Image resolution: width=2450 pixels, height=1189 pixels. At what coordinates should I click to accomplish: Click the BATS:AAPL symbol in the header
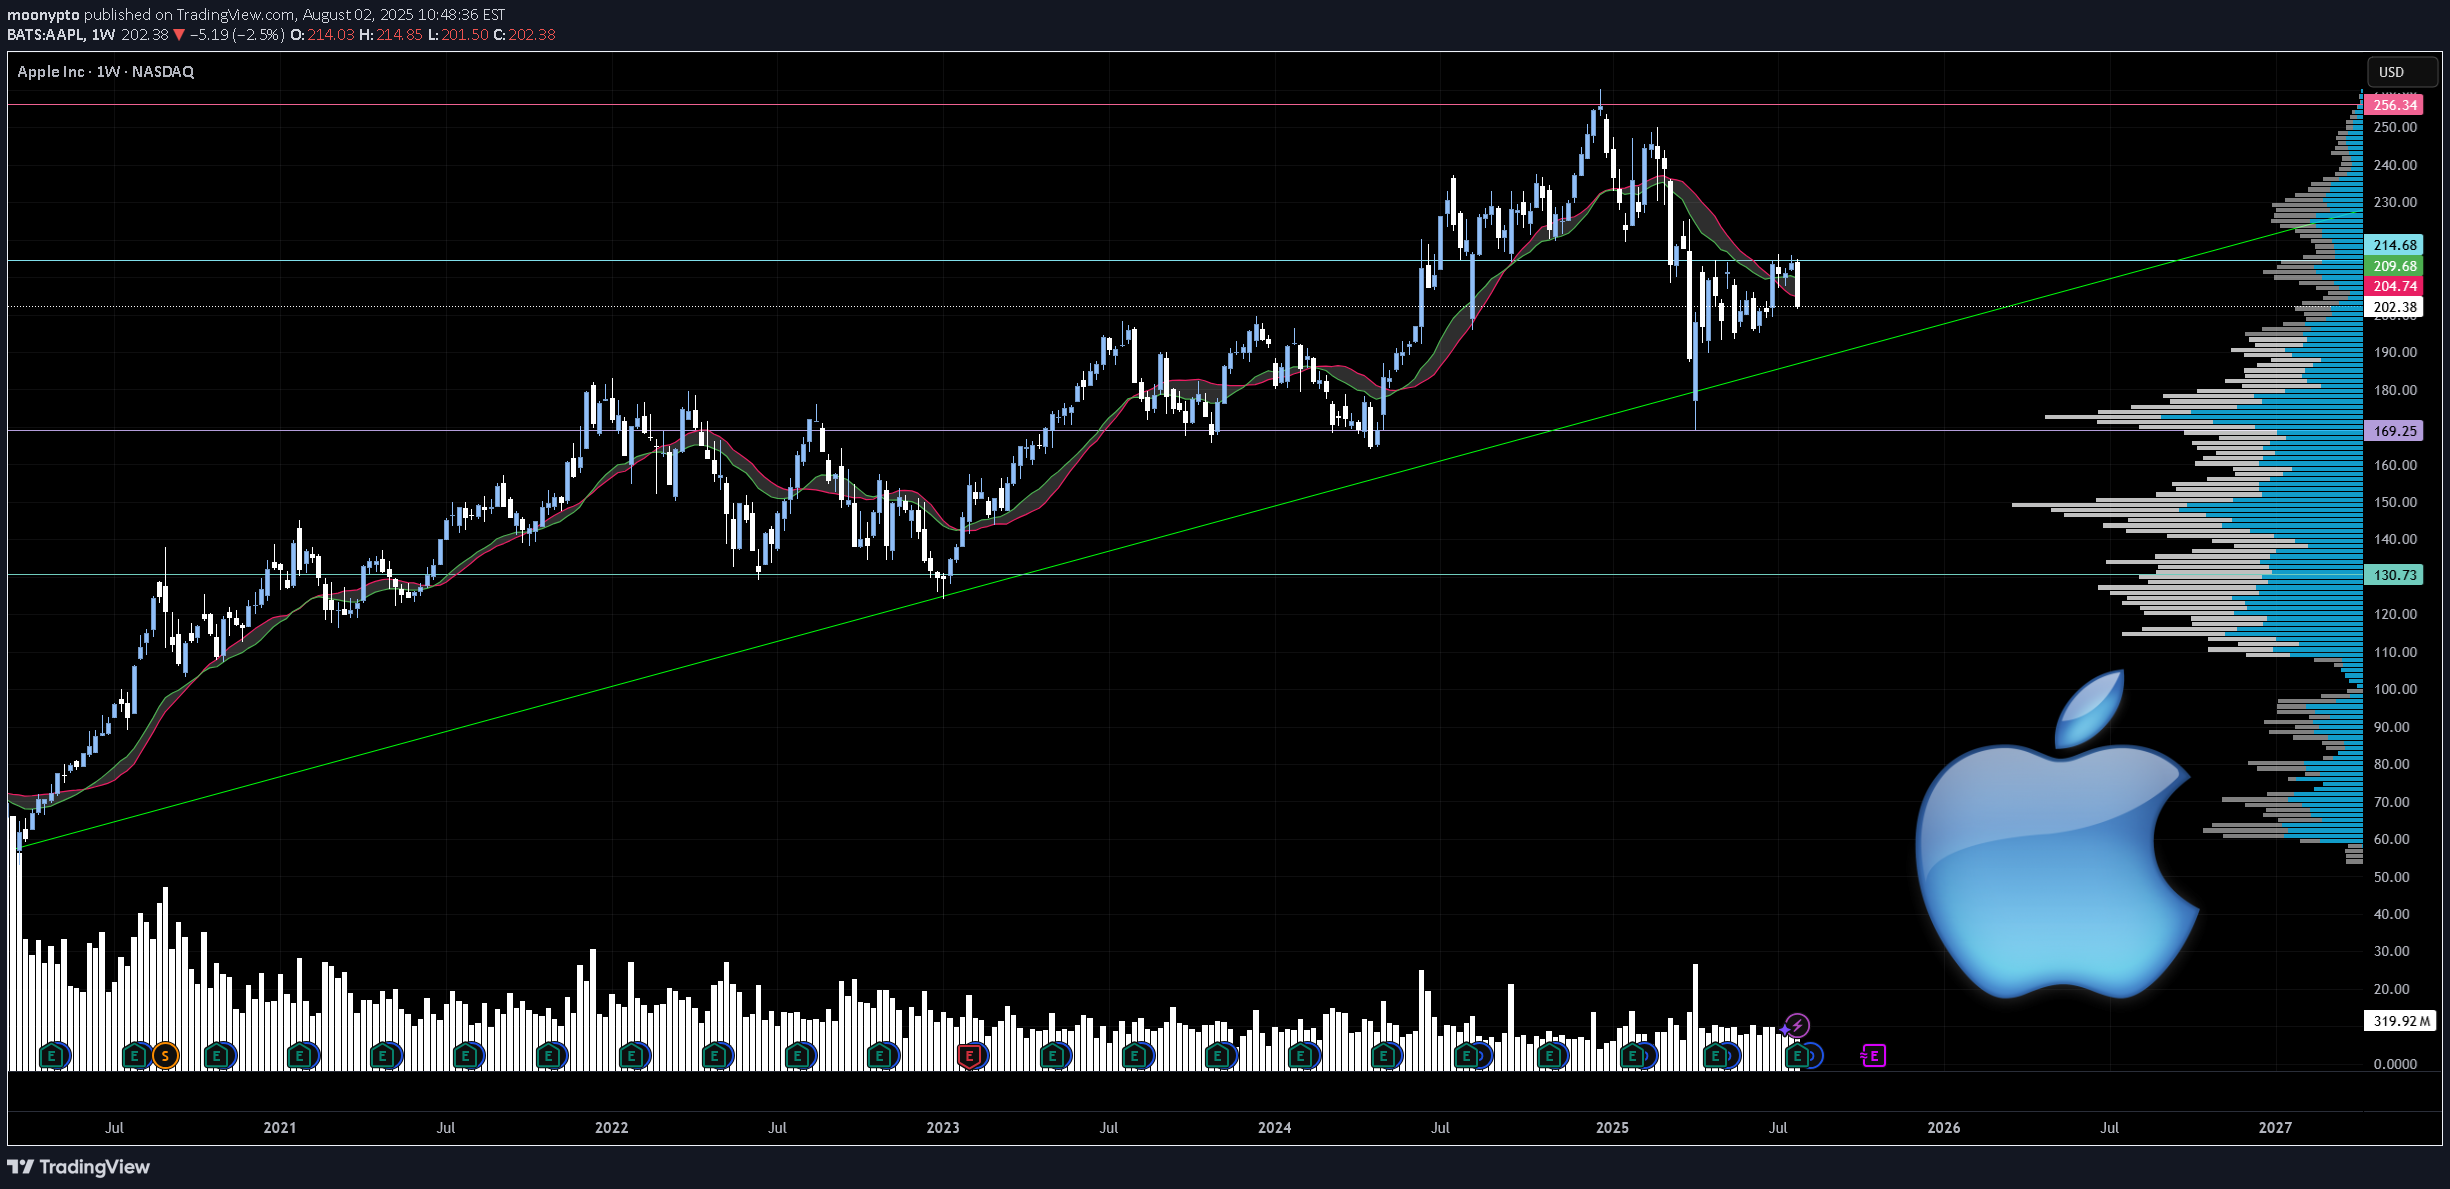pos(45,35)
